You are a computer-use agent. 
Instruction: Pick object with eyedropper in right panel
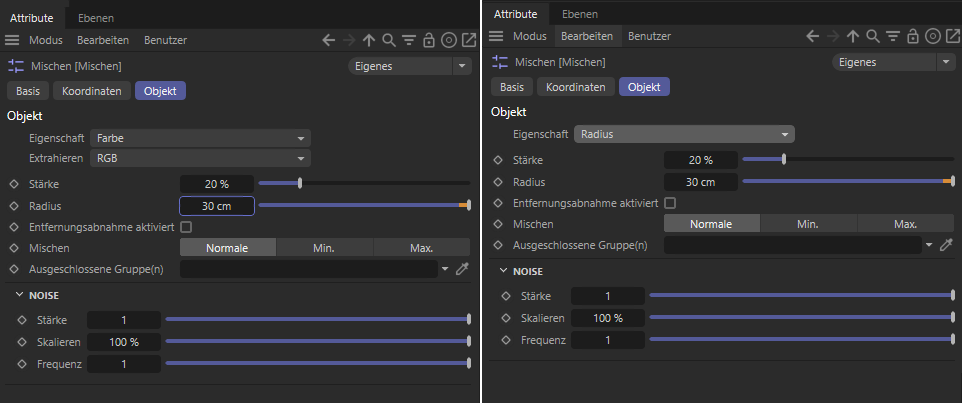tap(946, 245)
